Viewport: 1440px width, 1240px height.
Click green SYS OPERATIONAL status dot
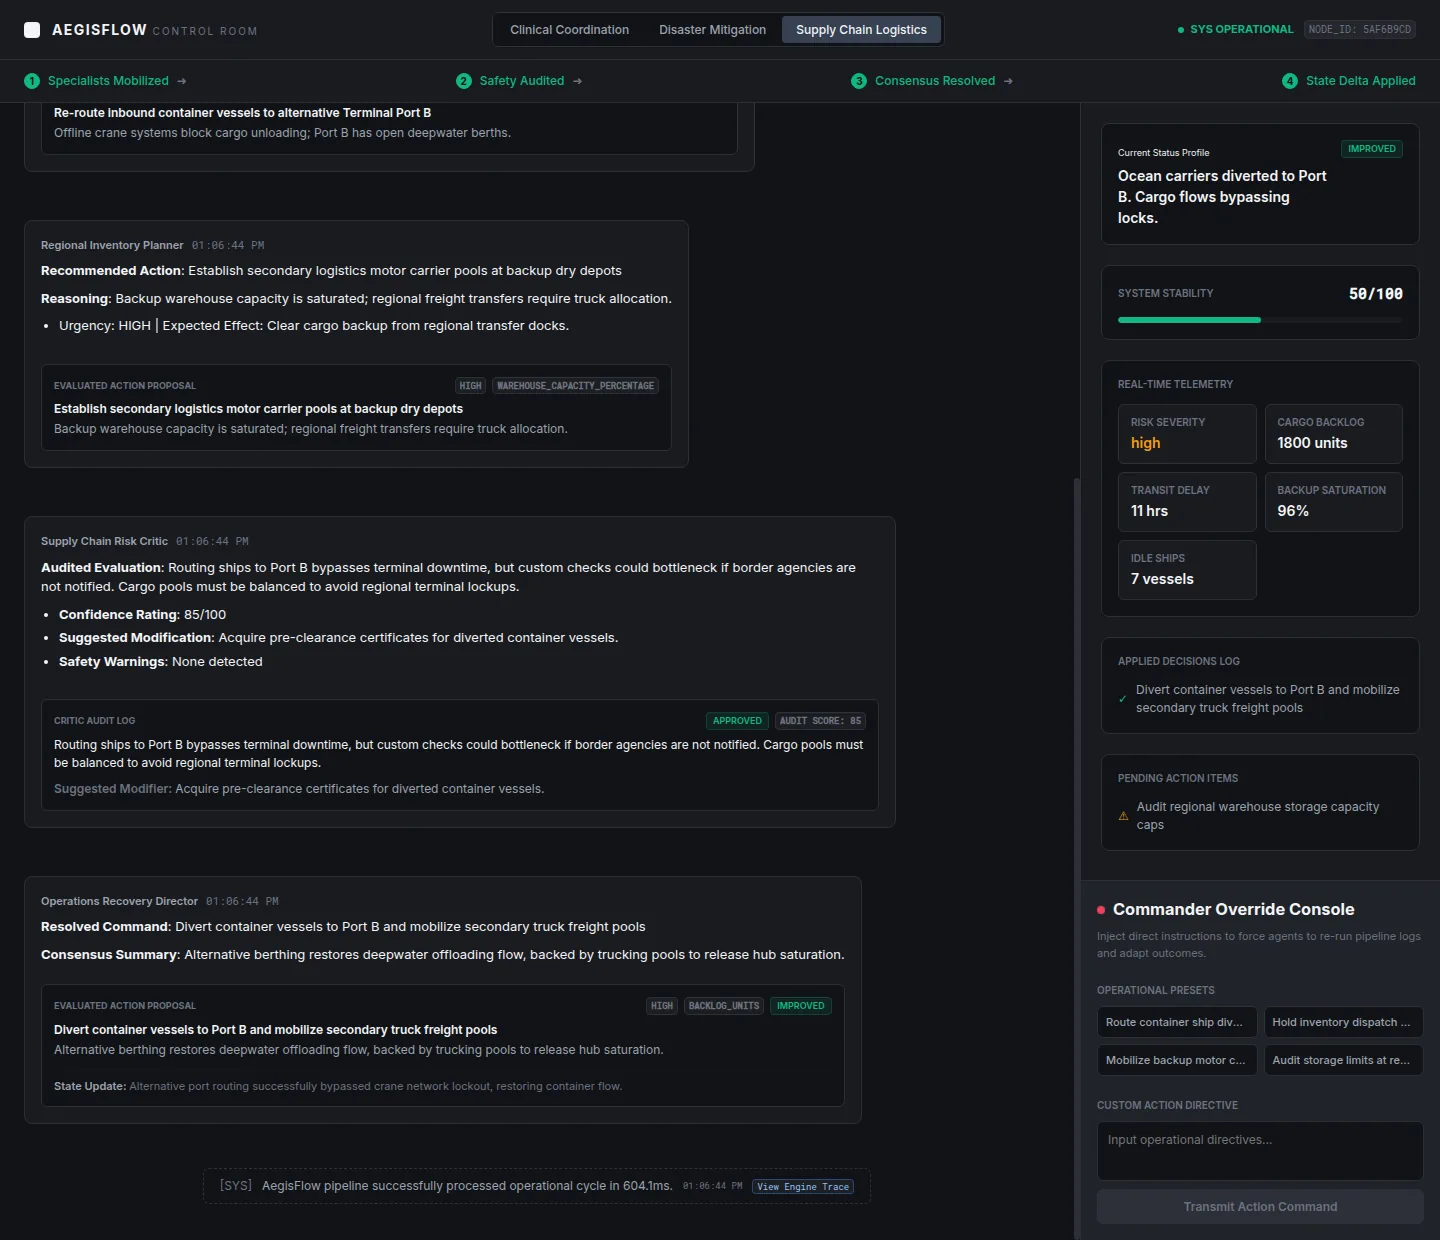(1181, 30)
